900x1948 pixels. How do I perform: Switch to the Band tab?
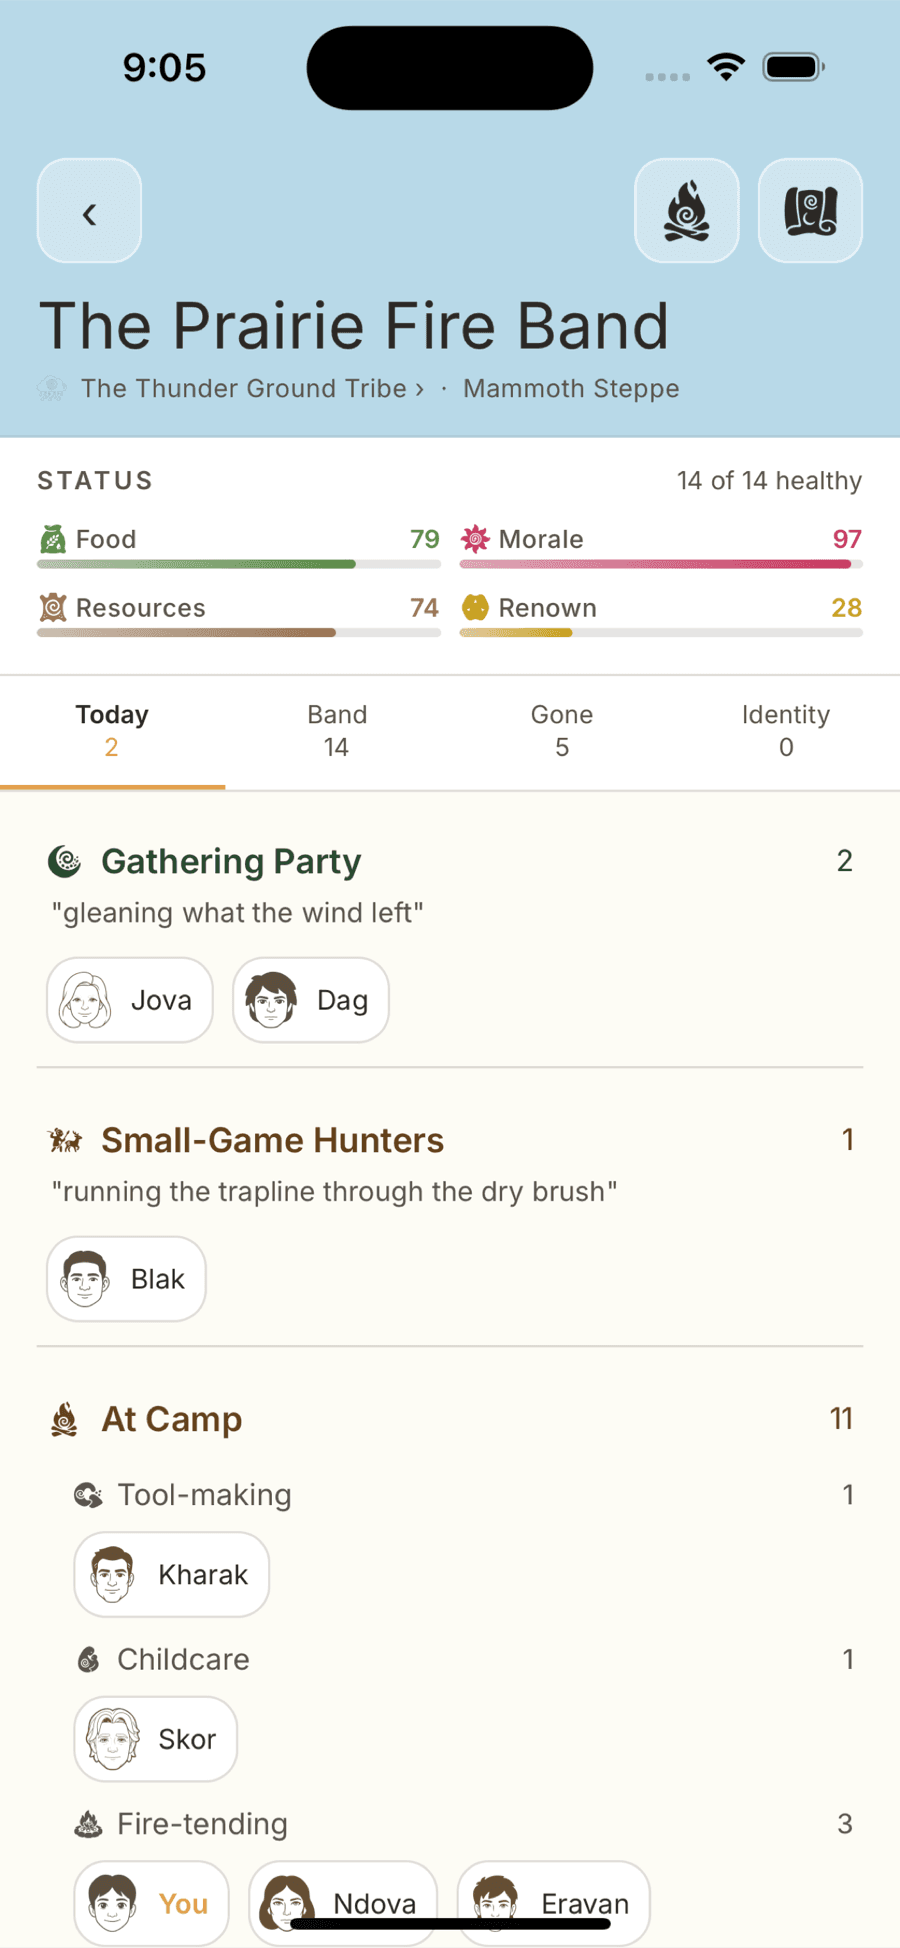tap(337, 731)
